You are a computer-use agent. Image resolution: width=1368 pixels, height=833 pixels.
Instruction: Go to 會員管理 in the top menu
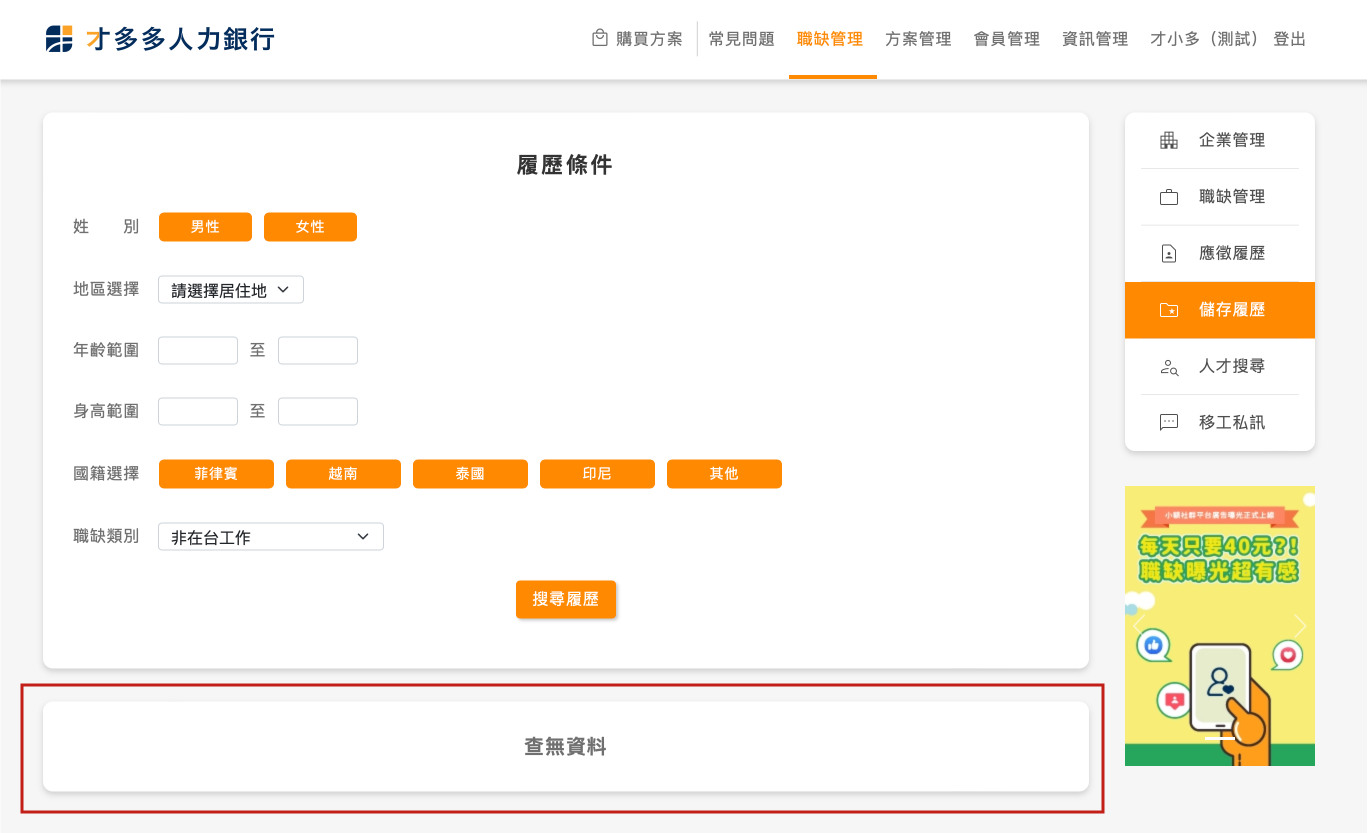click(1007, 39)
